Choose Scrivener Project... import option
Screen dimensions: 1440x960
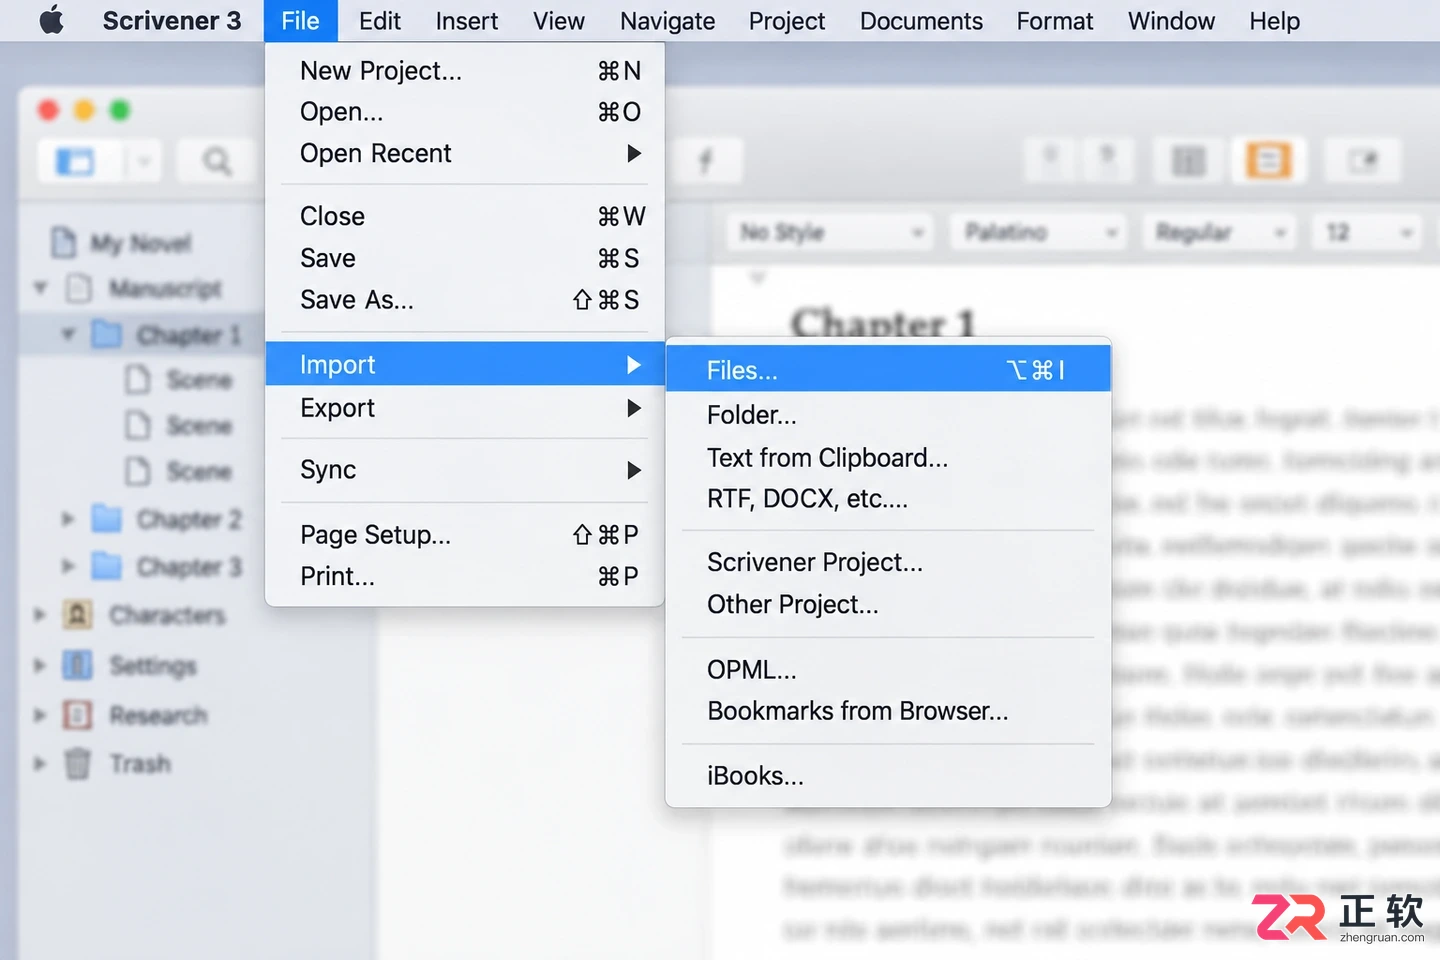coord(888,562)
